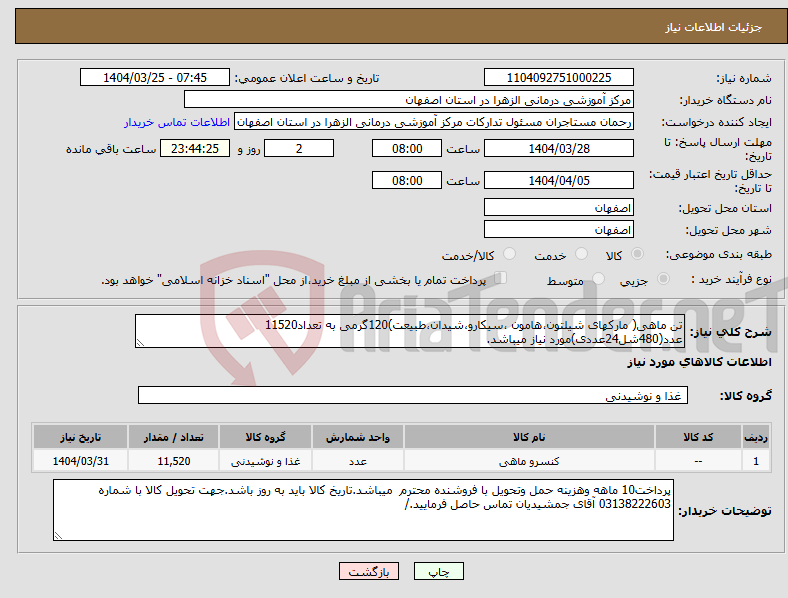The height and width of the screenshot is (598, 788).
Task: Click the چاپ (print) button
Action: click(438, 571)
